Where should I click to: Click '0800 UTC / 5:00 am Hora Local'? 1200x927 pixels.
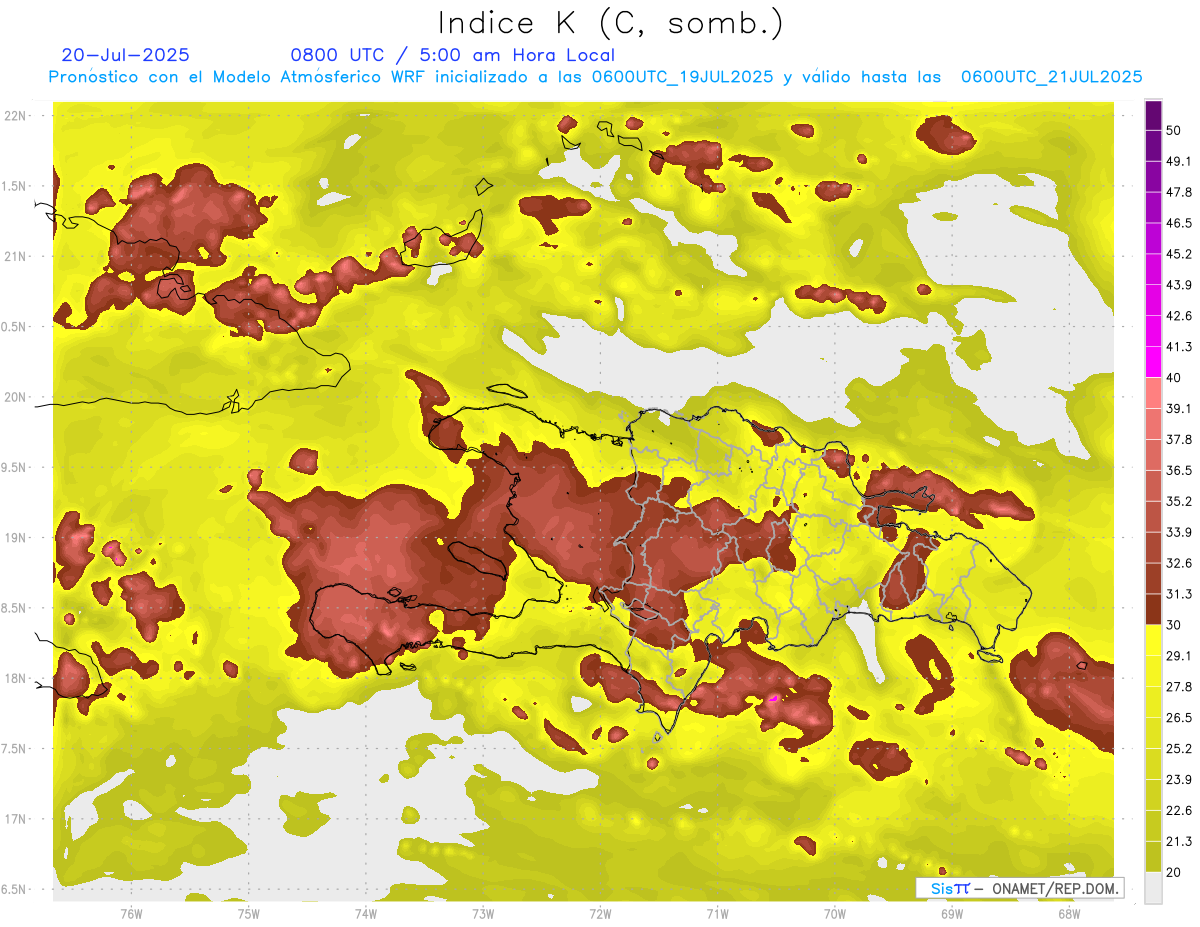pos(452,55)
